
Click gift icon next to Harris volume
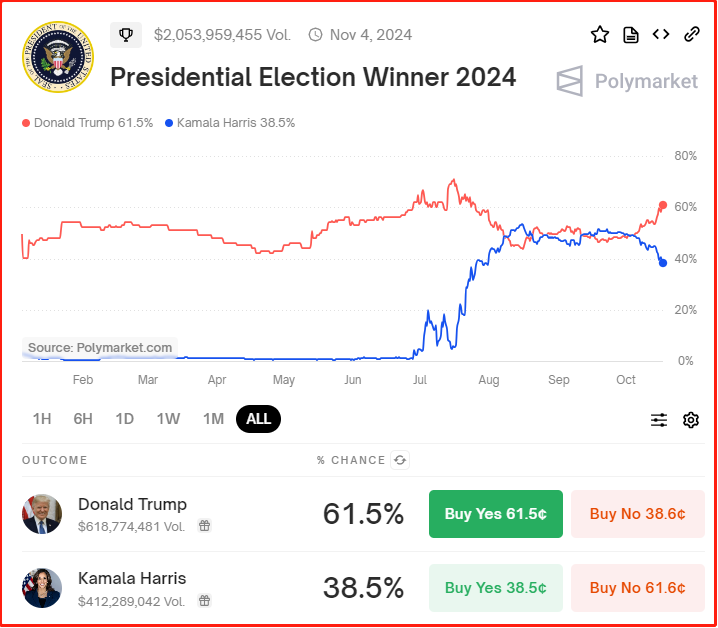click(x=204, y=600)
